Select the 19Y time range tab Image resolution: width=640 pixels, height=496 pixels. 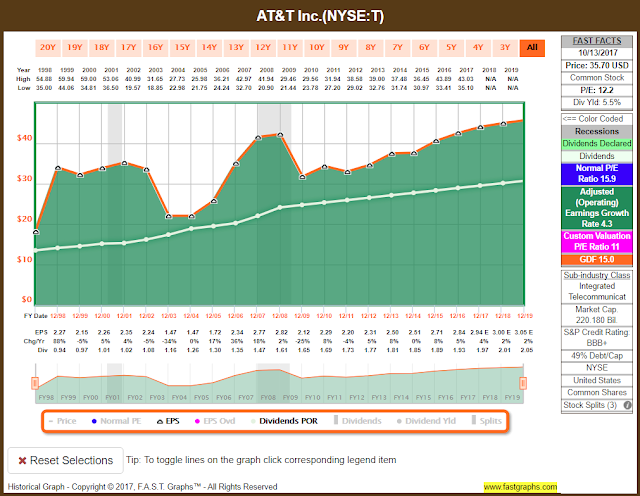click(75, 47)
